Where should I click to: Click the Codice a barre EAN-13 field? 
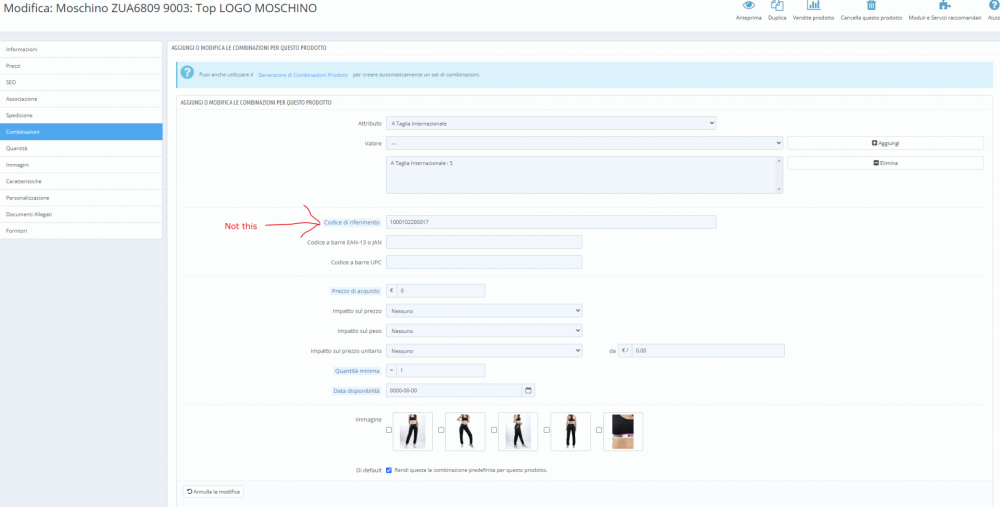(x=484, y=242)
